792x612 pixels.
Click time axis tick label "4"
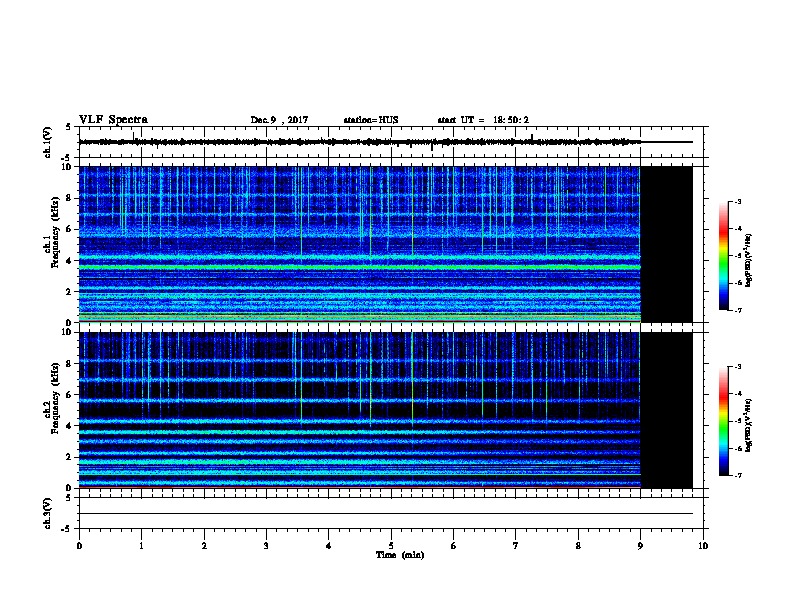click(329, 546)
